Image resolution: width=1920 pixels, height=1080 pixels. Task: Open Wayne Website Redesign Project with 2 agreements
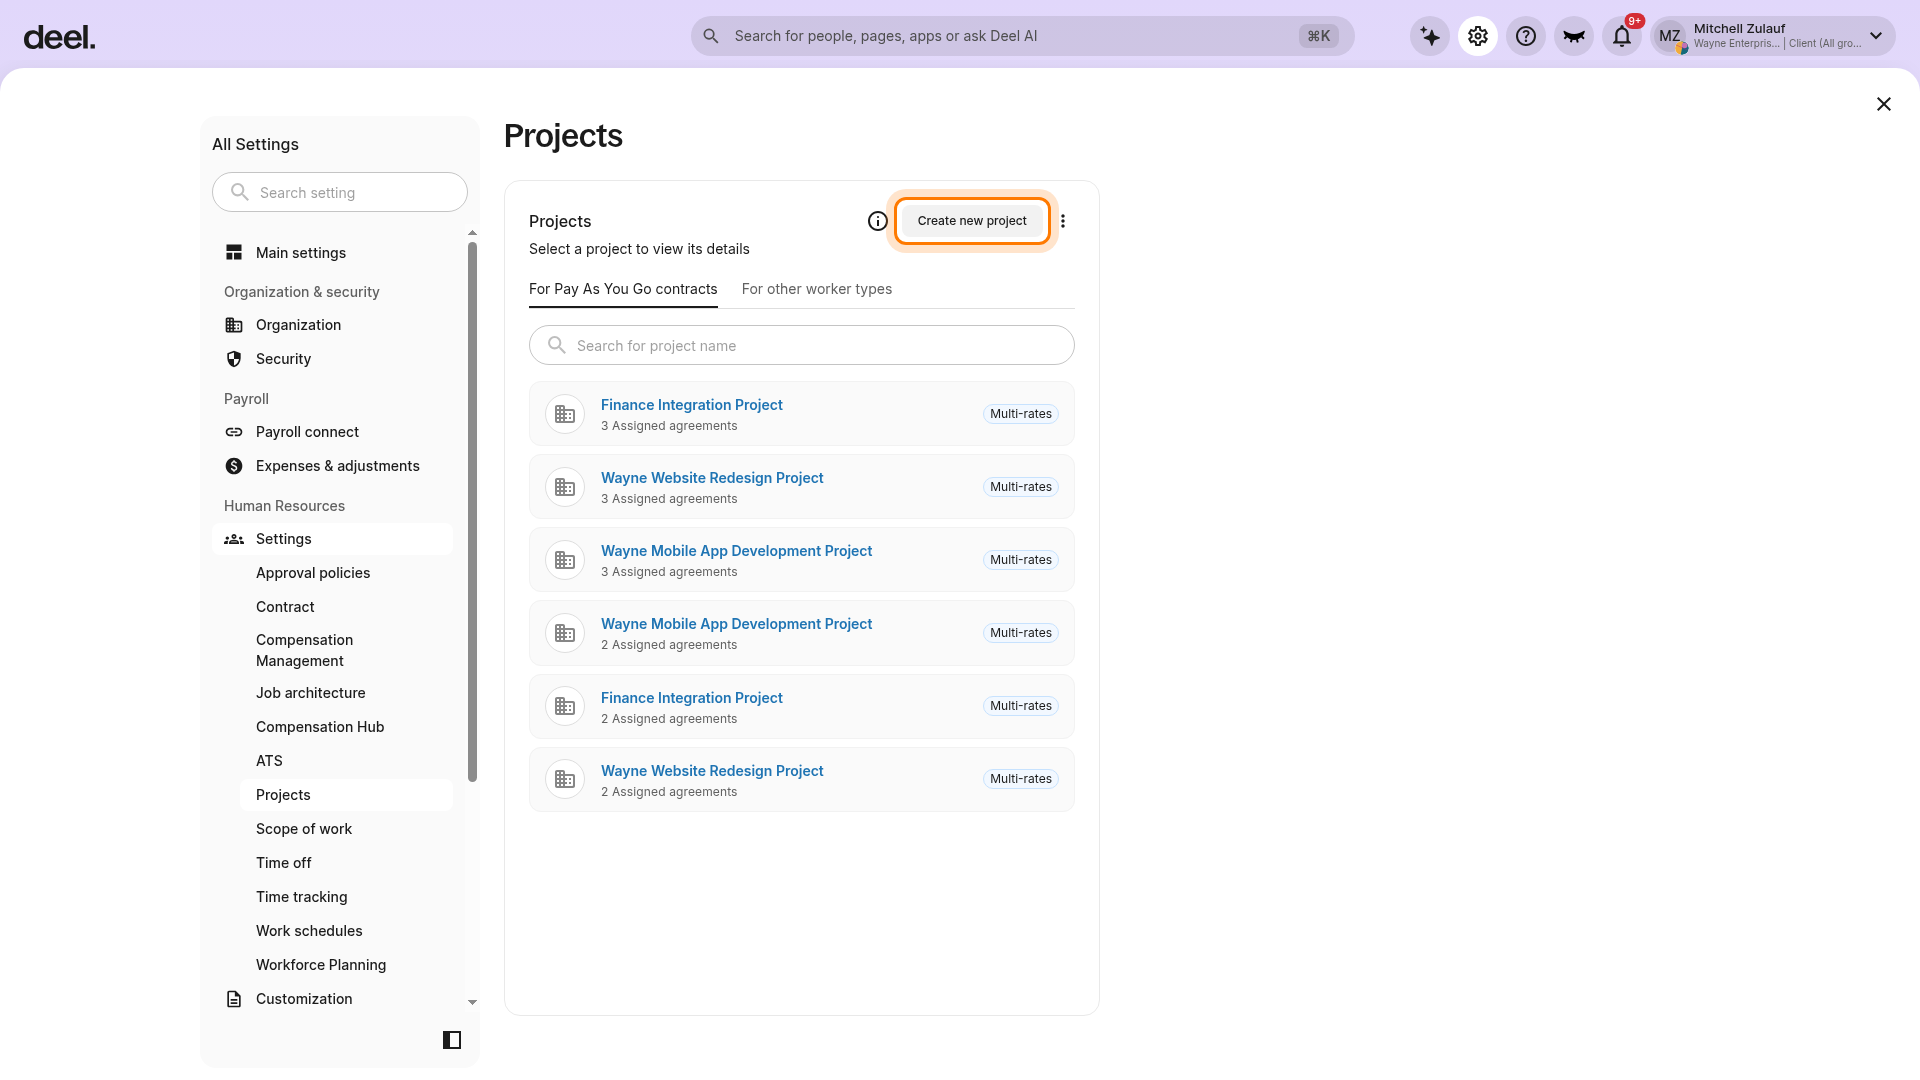pyautogui.click(x=712, y=771)
